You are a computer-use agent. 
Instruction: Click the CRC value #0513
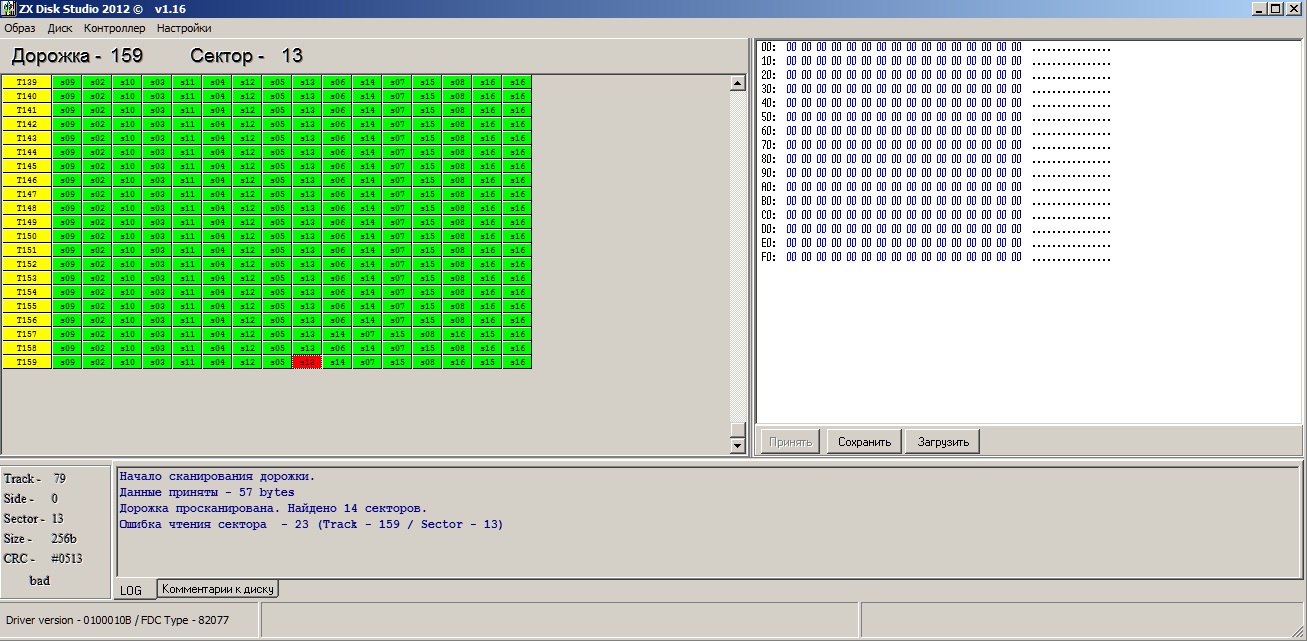click(67, 559)
